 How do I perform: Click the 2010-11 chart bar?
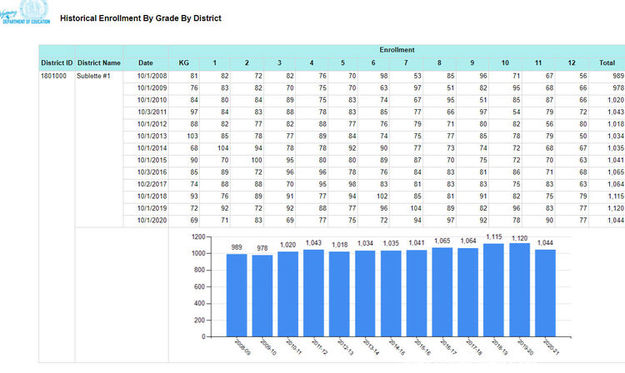(x=288, y=294)
